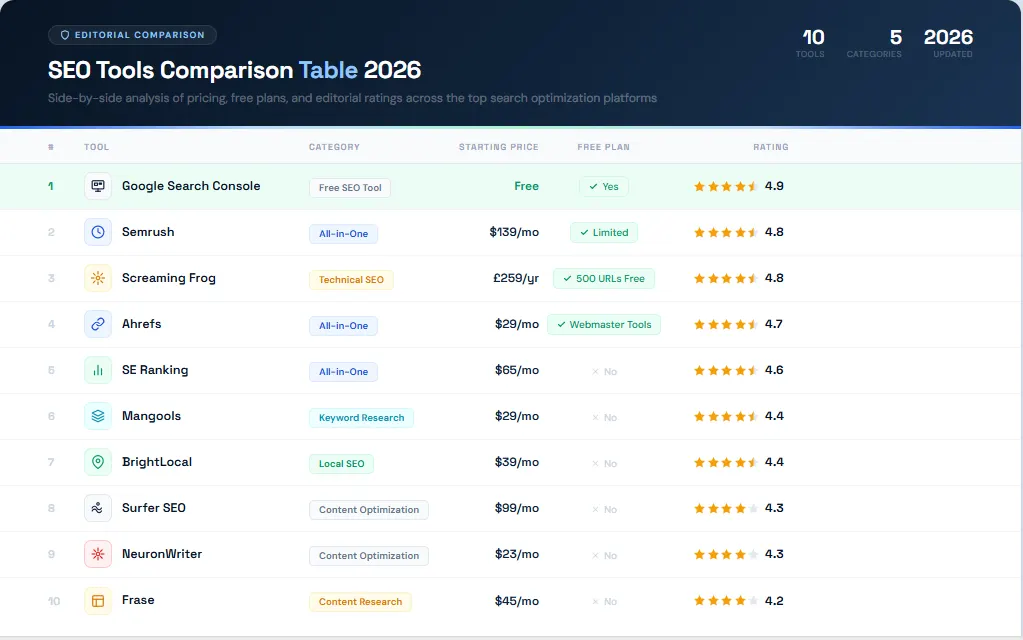Click the Ahrefs tool name
The width and height of the screenshot is (1023, 640).
(x=142, y=324)
